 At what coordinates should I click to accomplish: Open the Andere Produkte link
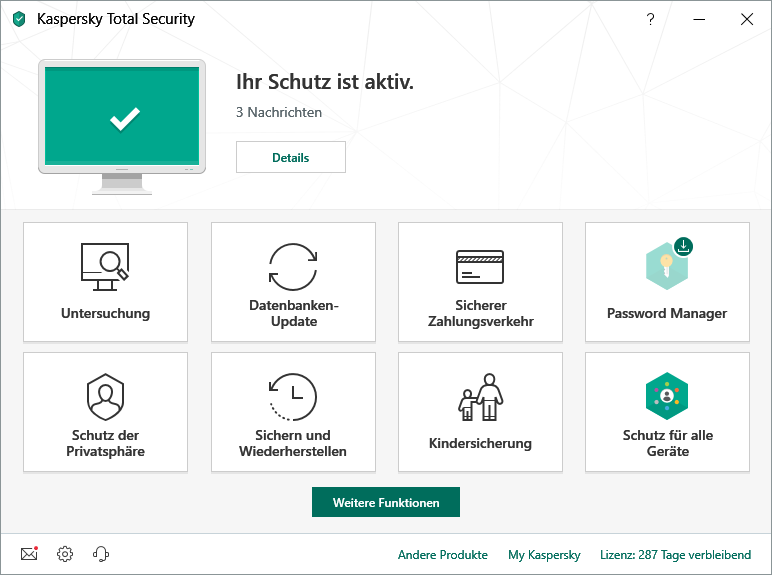click(443, 555)
